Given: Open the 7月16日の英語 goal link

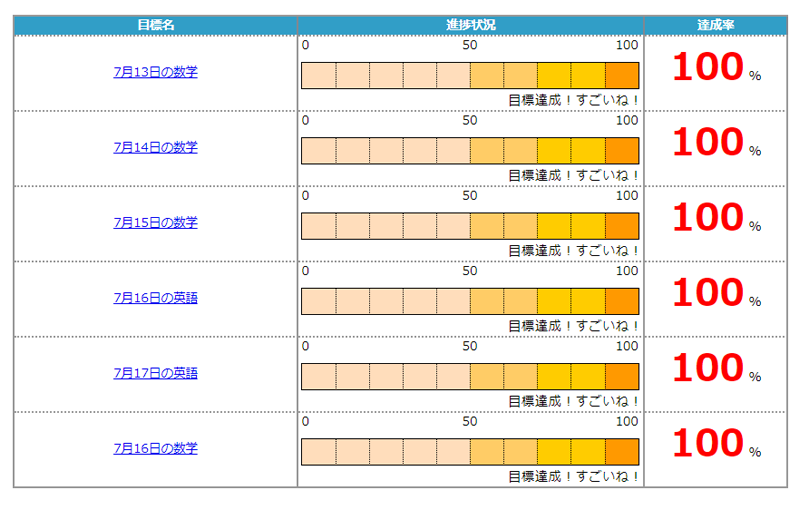Looking at the screenshot, I should (155, 297).
